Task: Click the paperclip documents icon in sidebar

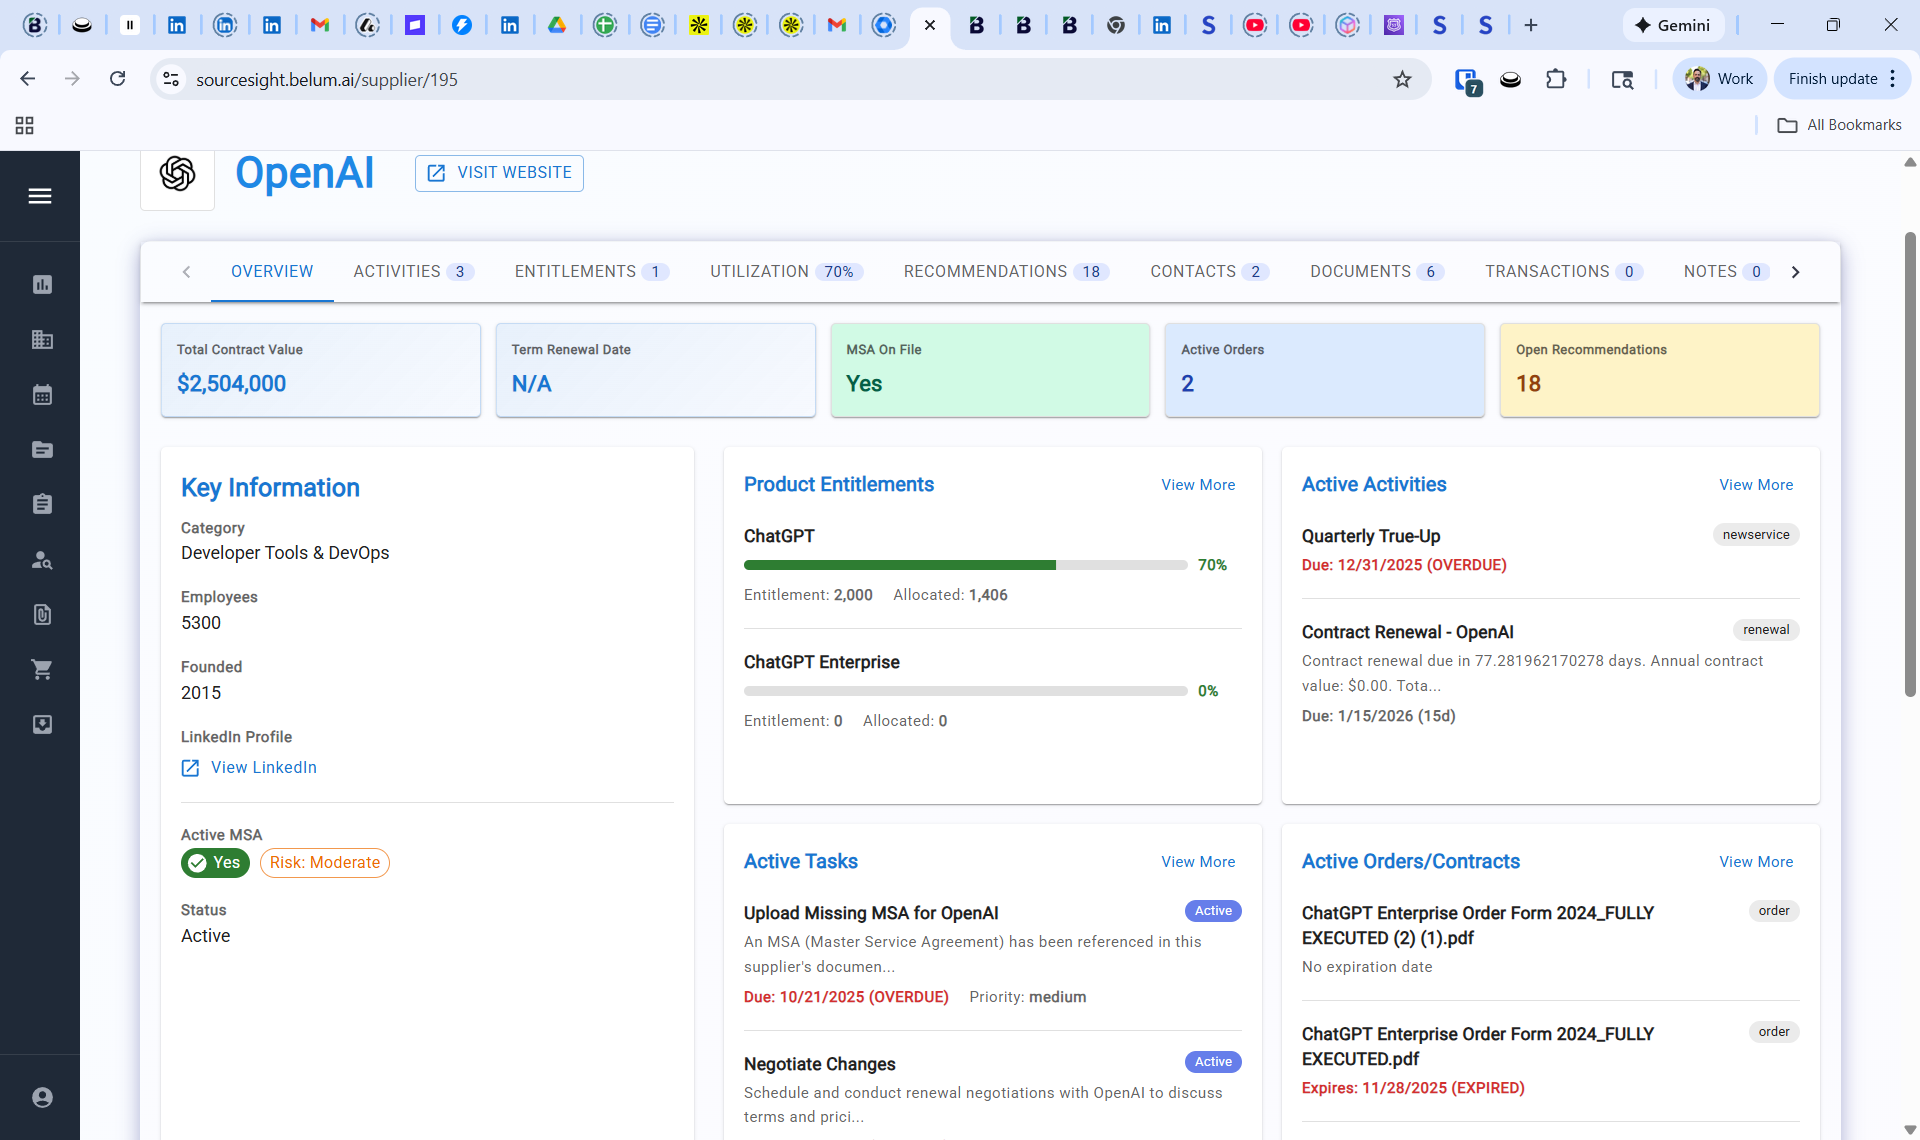Action: pos(41,614)
